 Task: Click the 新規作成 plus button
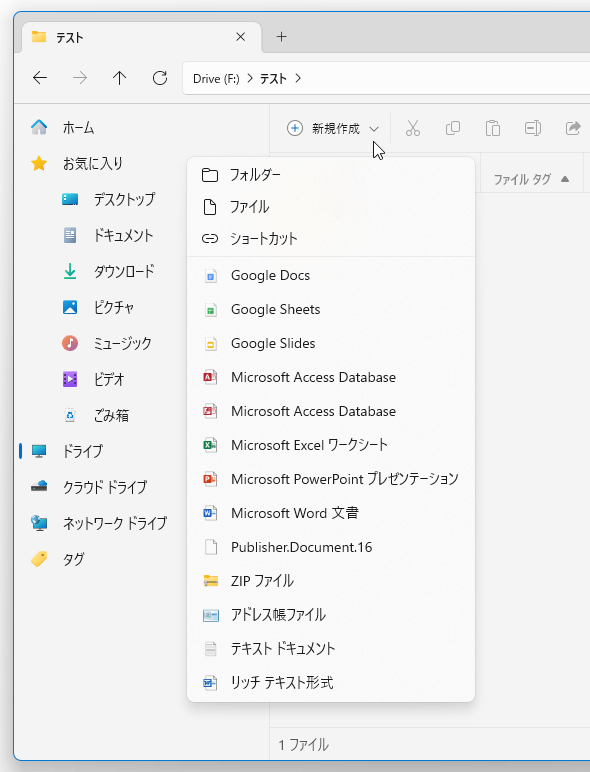295,129
